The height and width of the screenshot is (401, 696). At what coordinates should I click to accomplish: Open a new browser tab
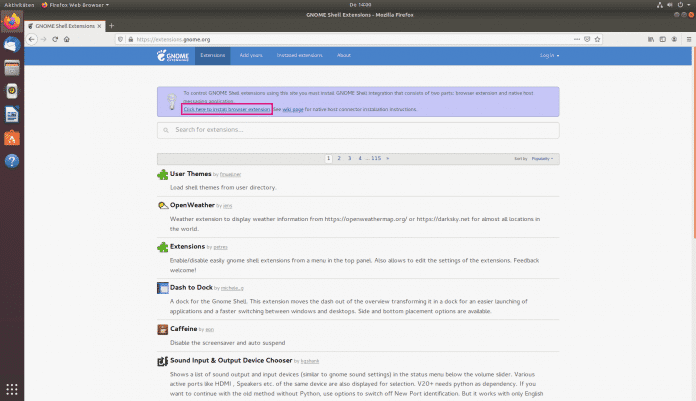point(110,24)
